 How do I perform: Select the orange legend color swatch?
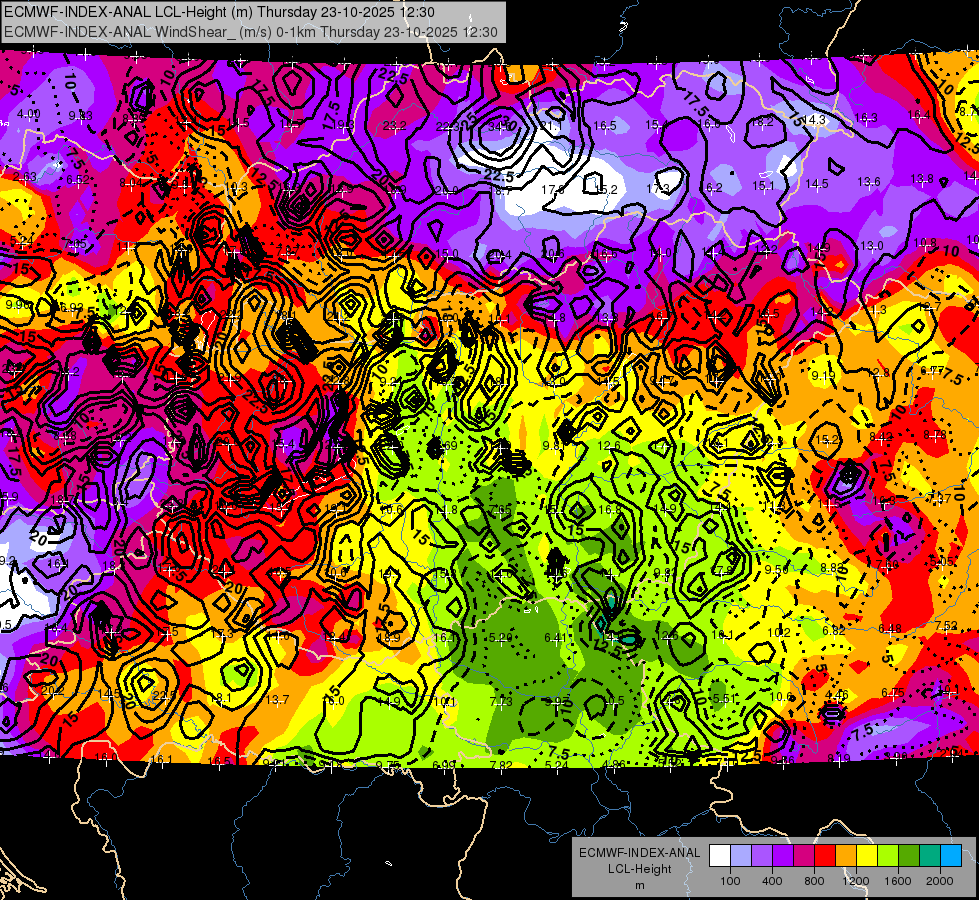coord(846,856)
